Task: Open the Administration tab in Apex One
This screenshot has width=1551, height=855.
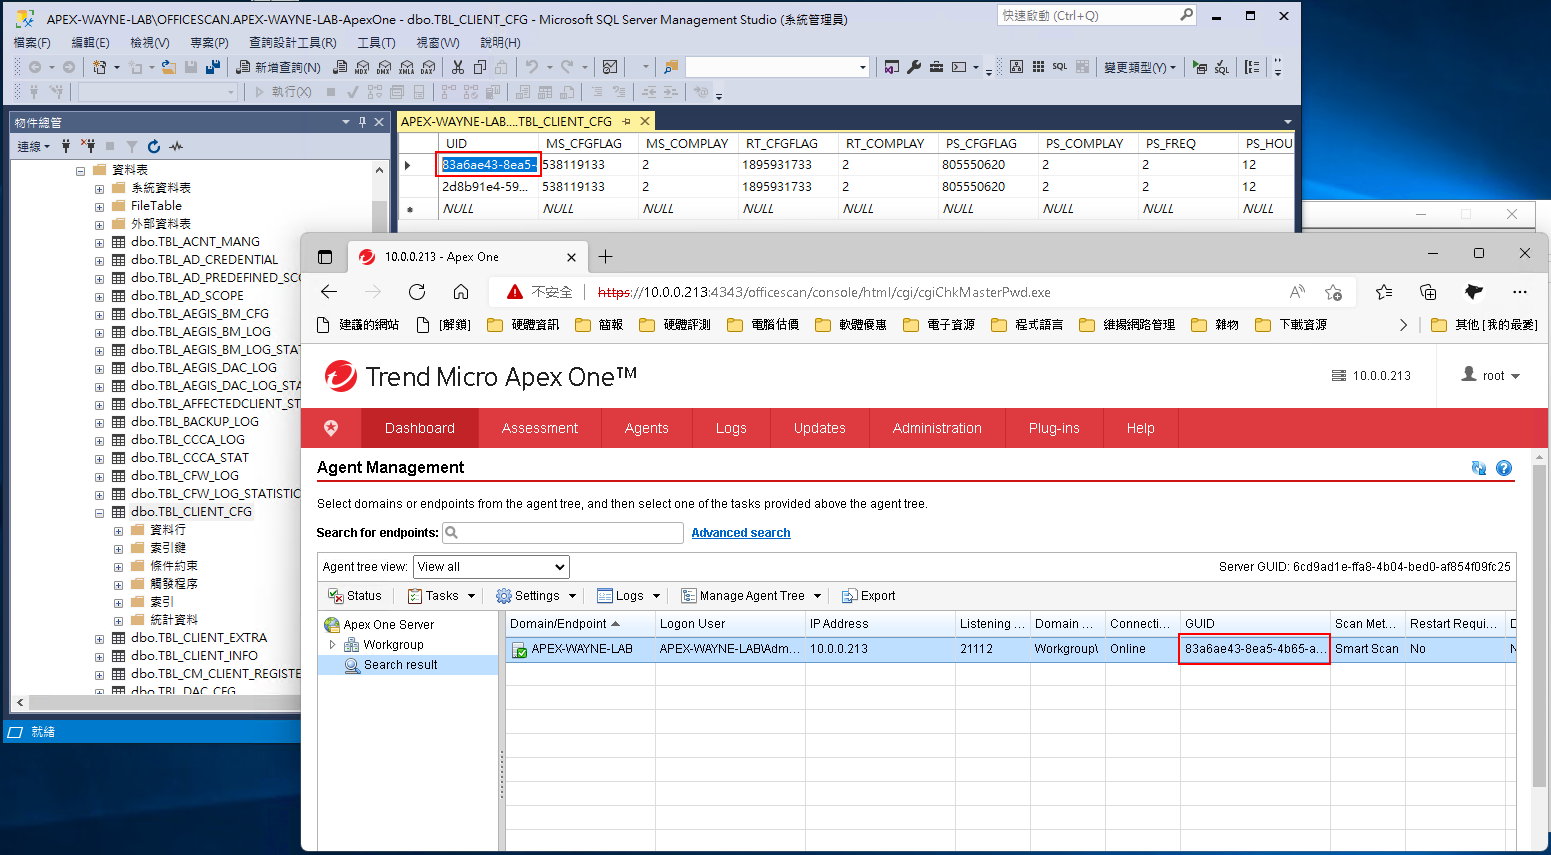Action: coord(937,428)
